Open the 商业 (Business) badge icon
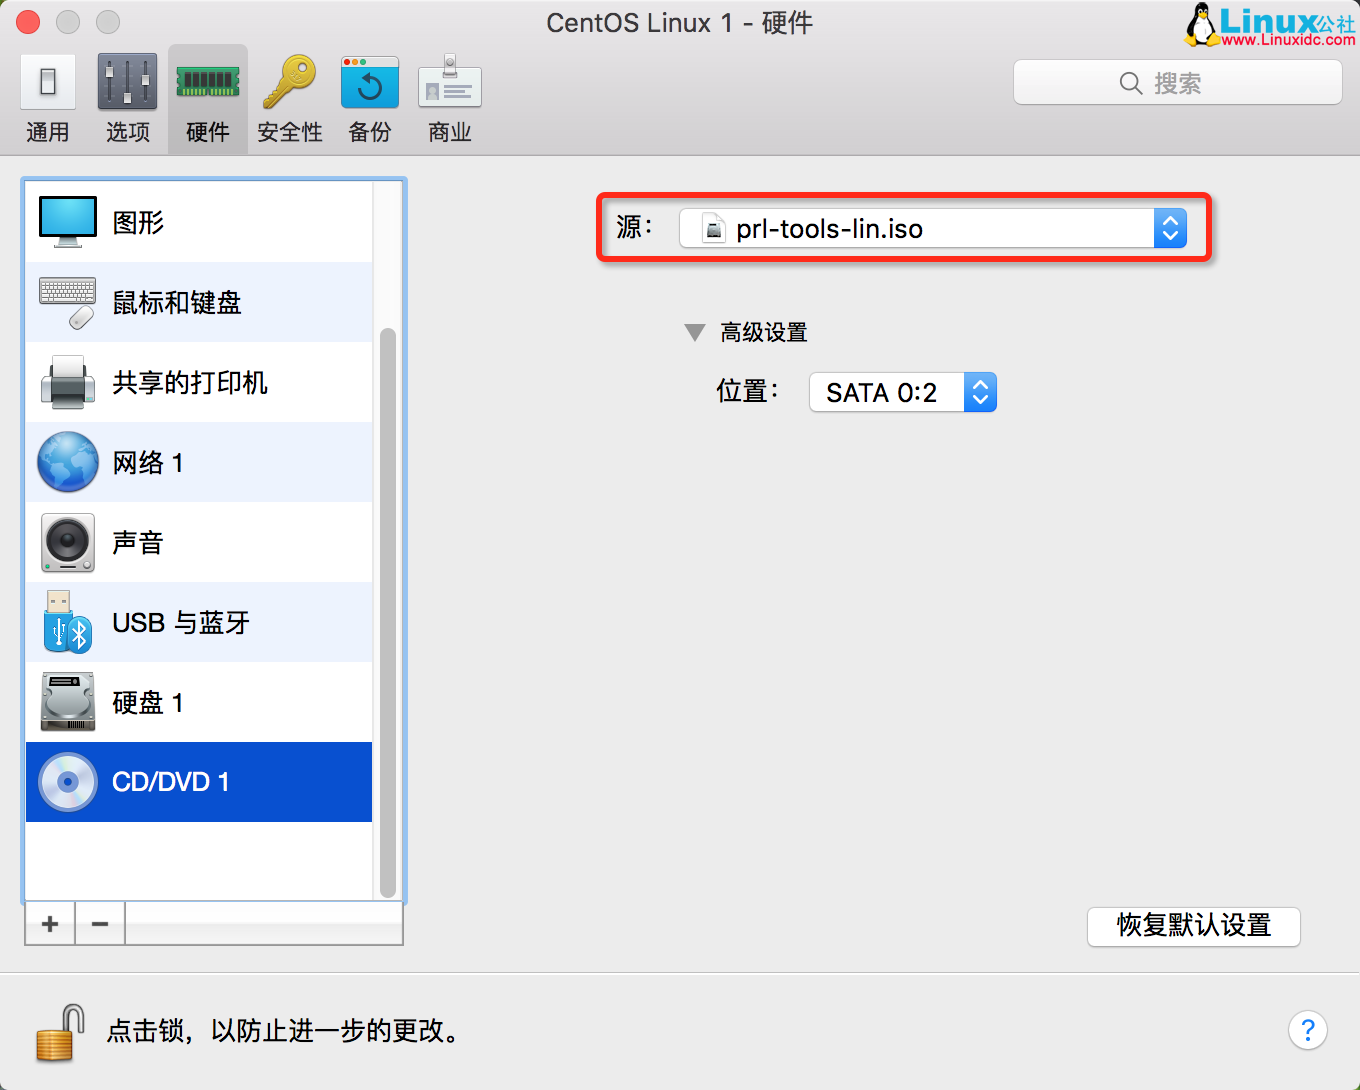This screenshot has height=1090, width=1360. click(x=450, y=81)
